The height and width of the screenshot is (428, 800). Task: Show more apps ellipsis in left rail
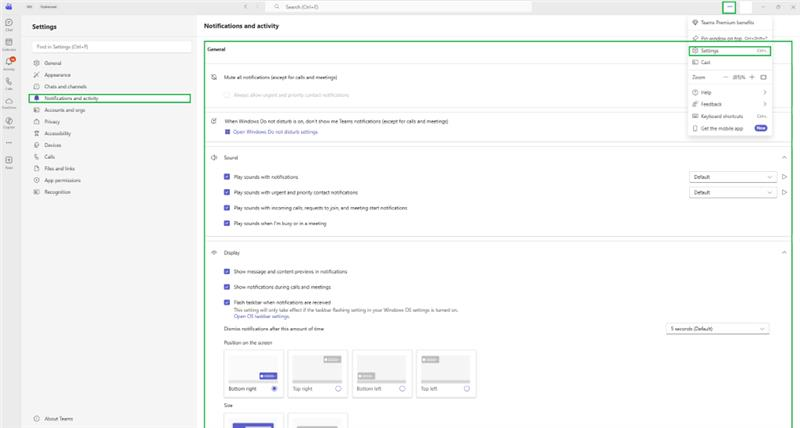[x=9, y=143]
